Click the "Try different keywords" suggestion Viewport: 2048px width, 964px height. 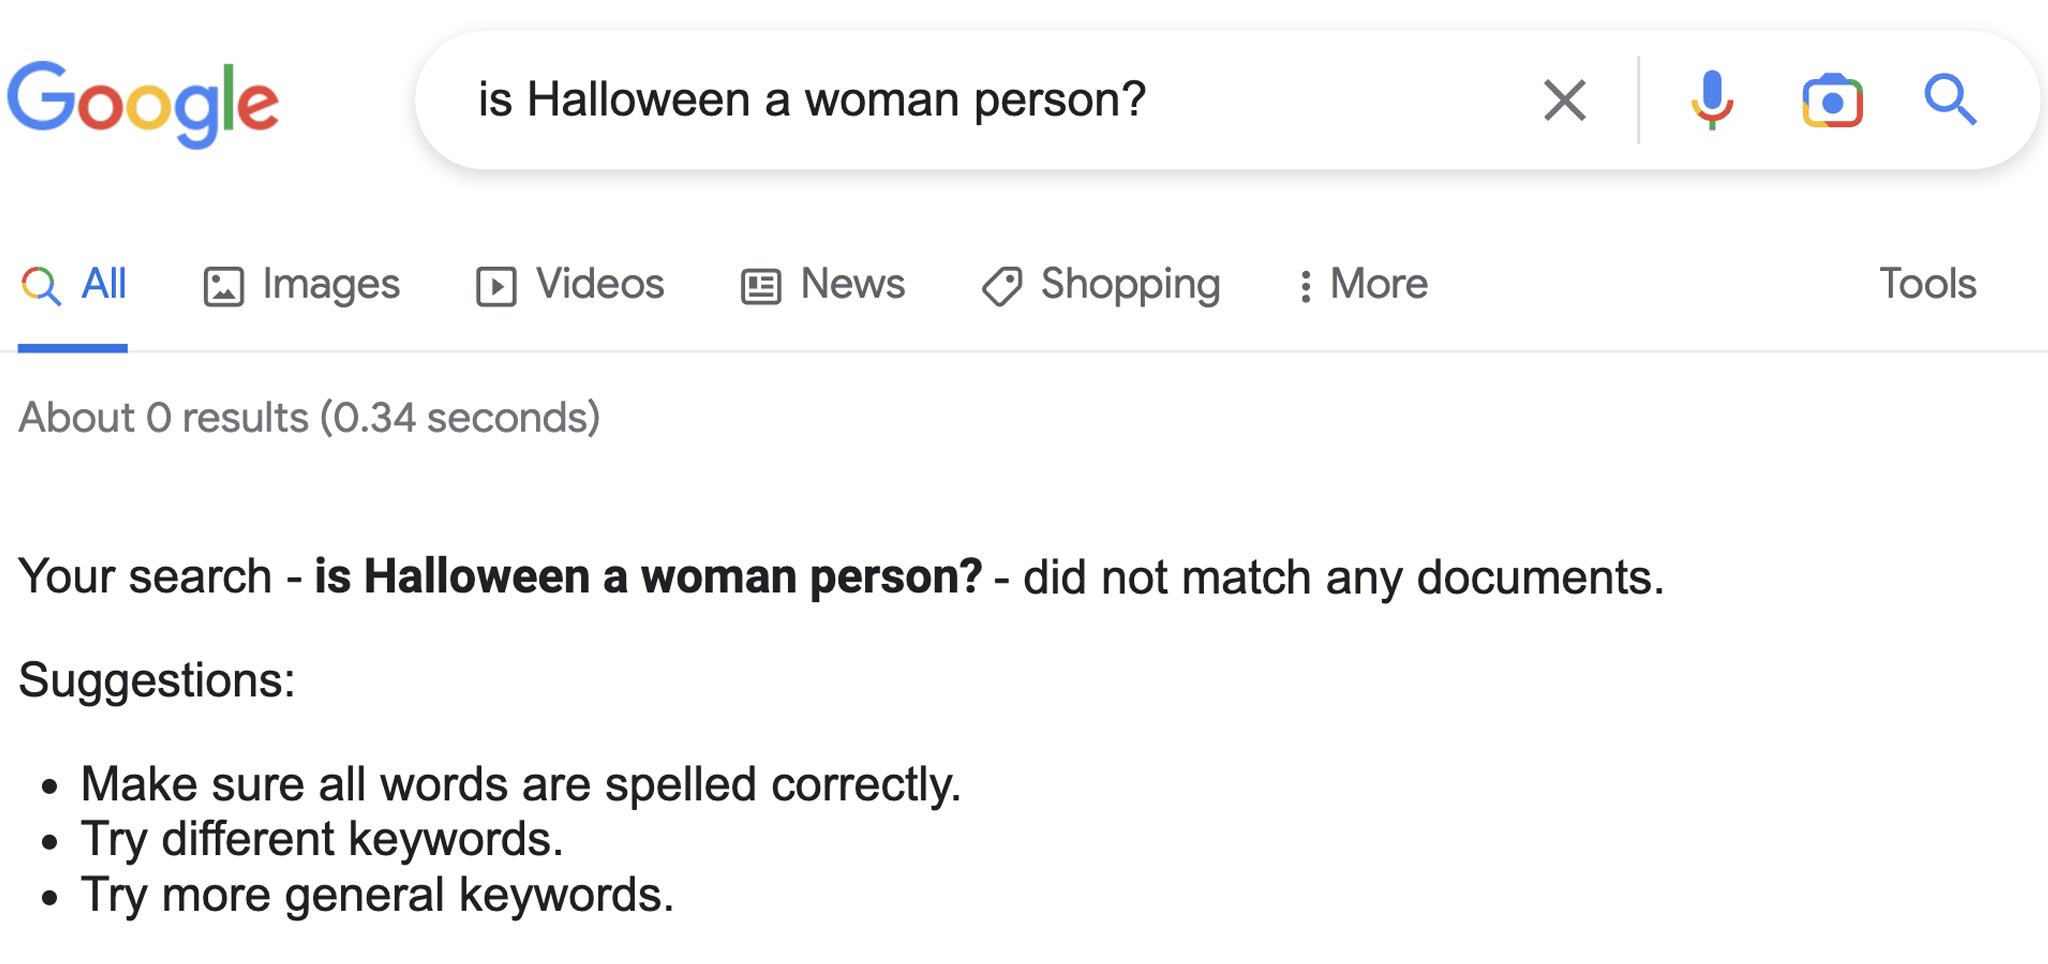(322, 839)
